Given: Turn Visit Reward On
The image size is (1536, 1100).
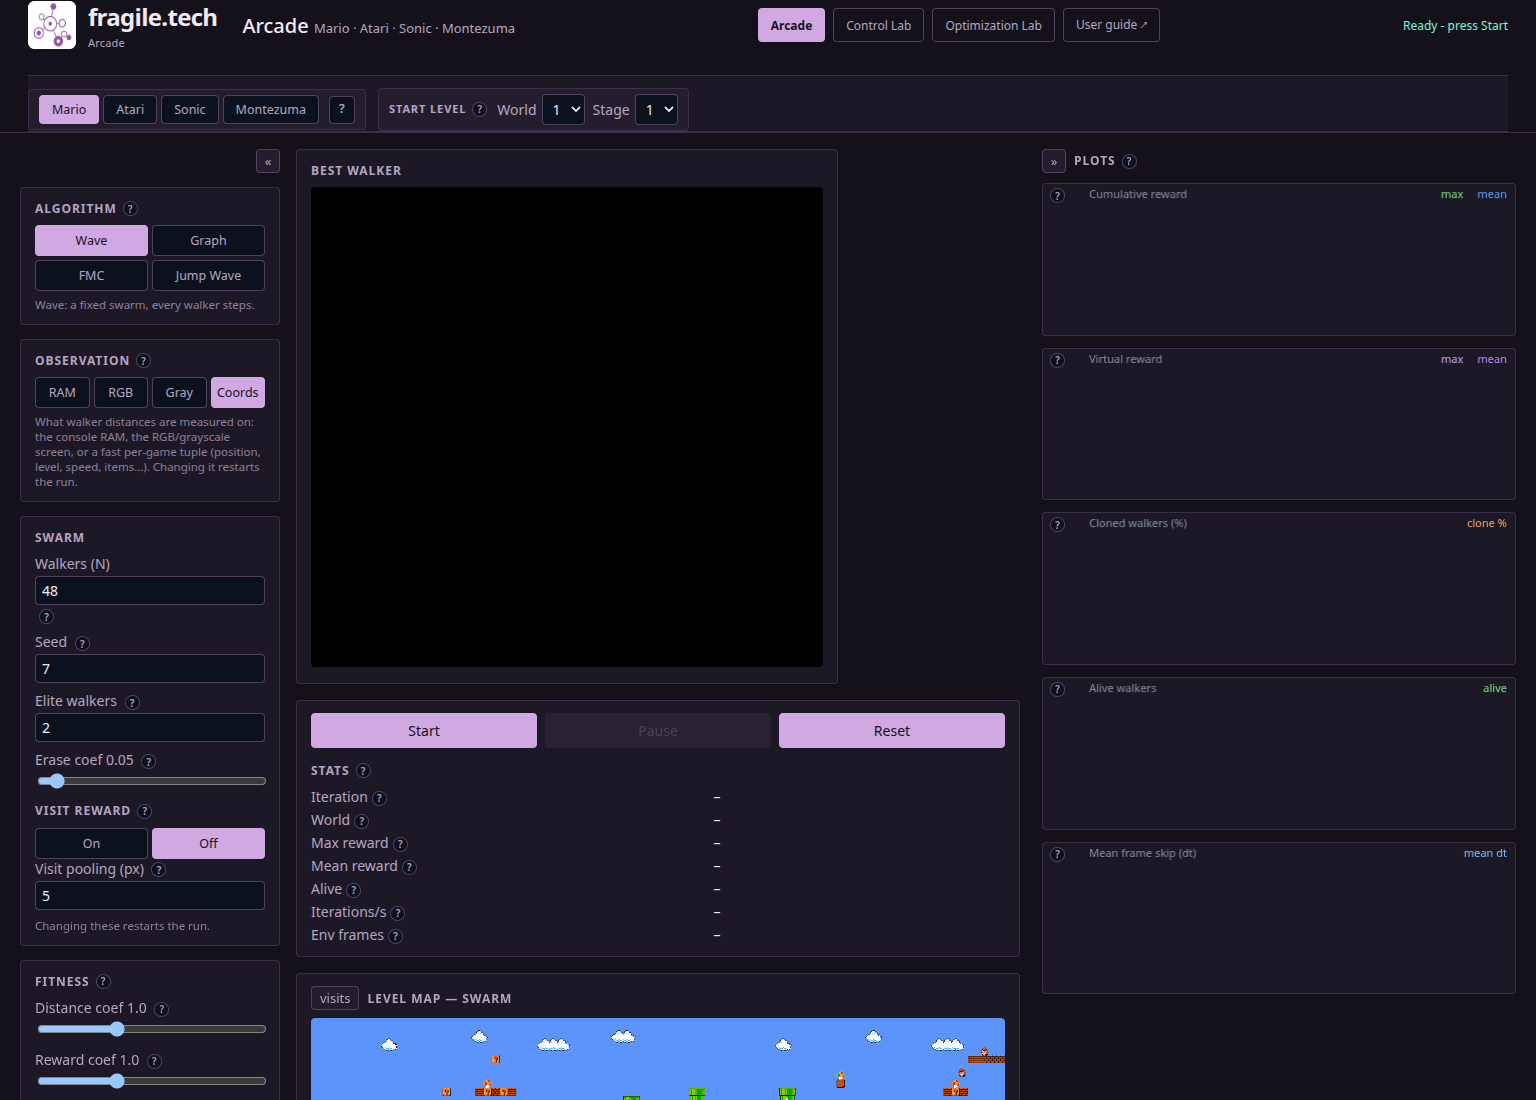Looking at the screenshot, I should 91,844.
